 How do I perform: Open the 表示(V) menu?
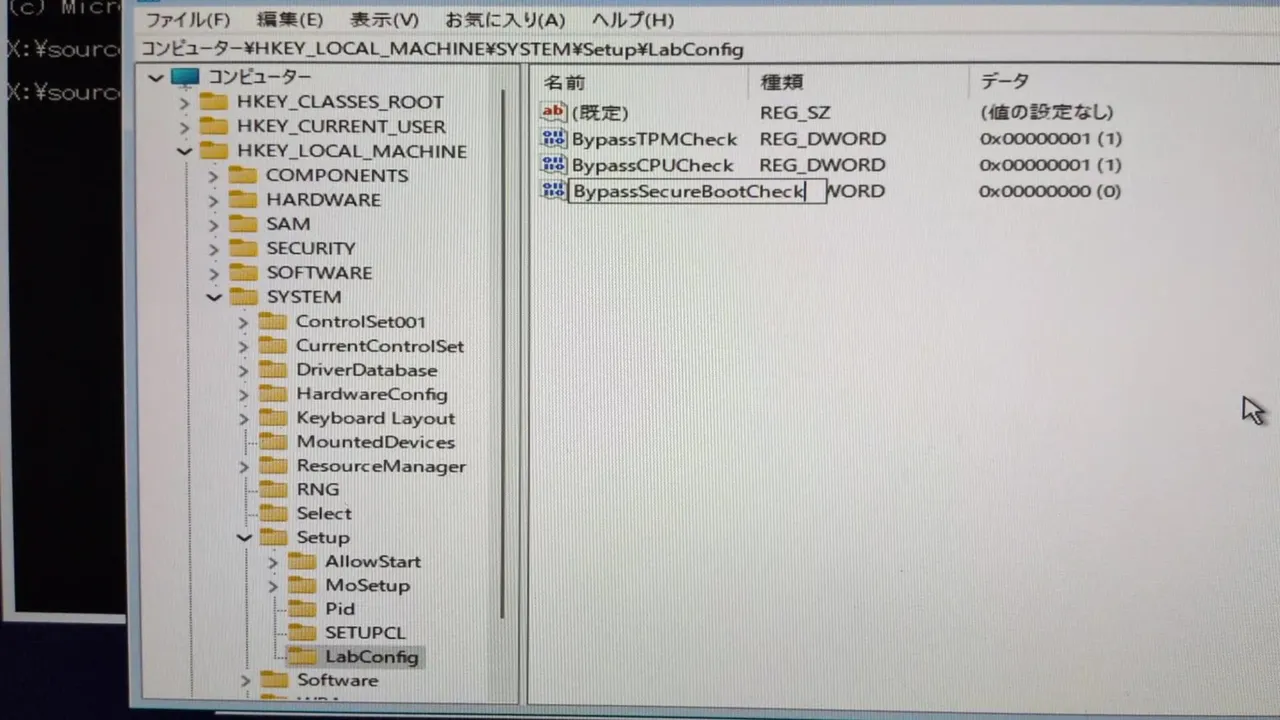coord(385,20)
